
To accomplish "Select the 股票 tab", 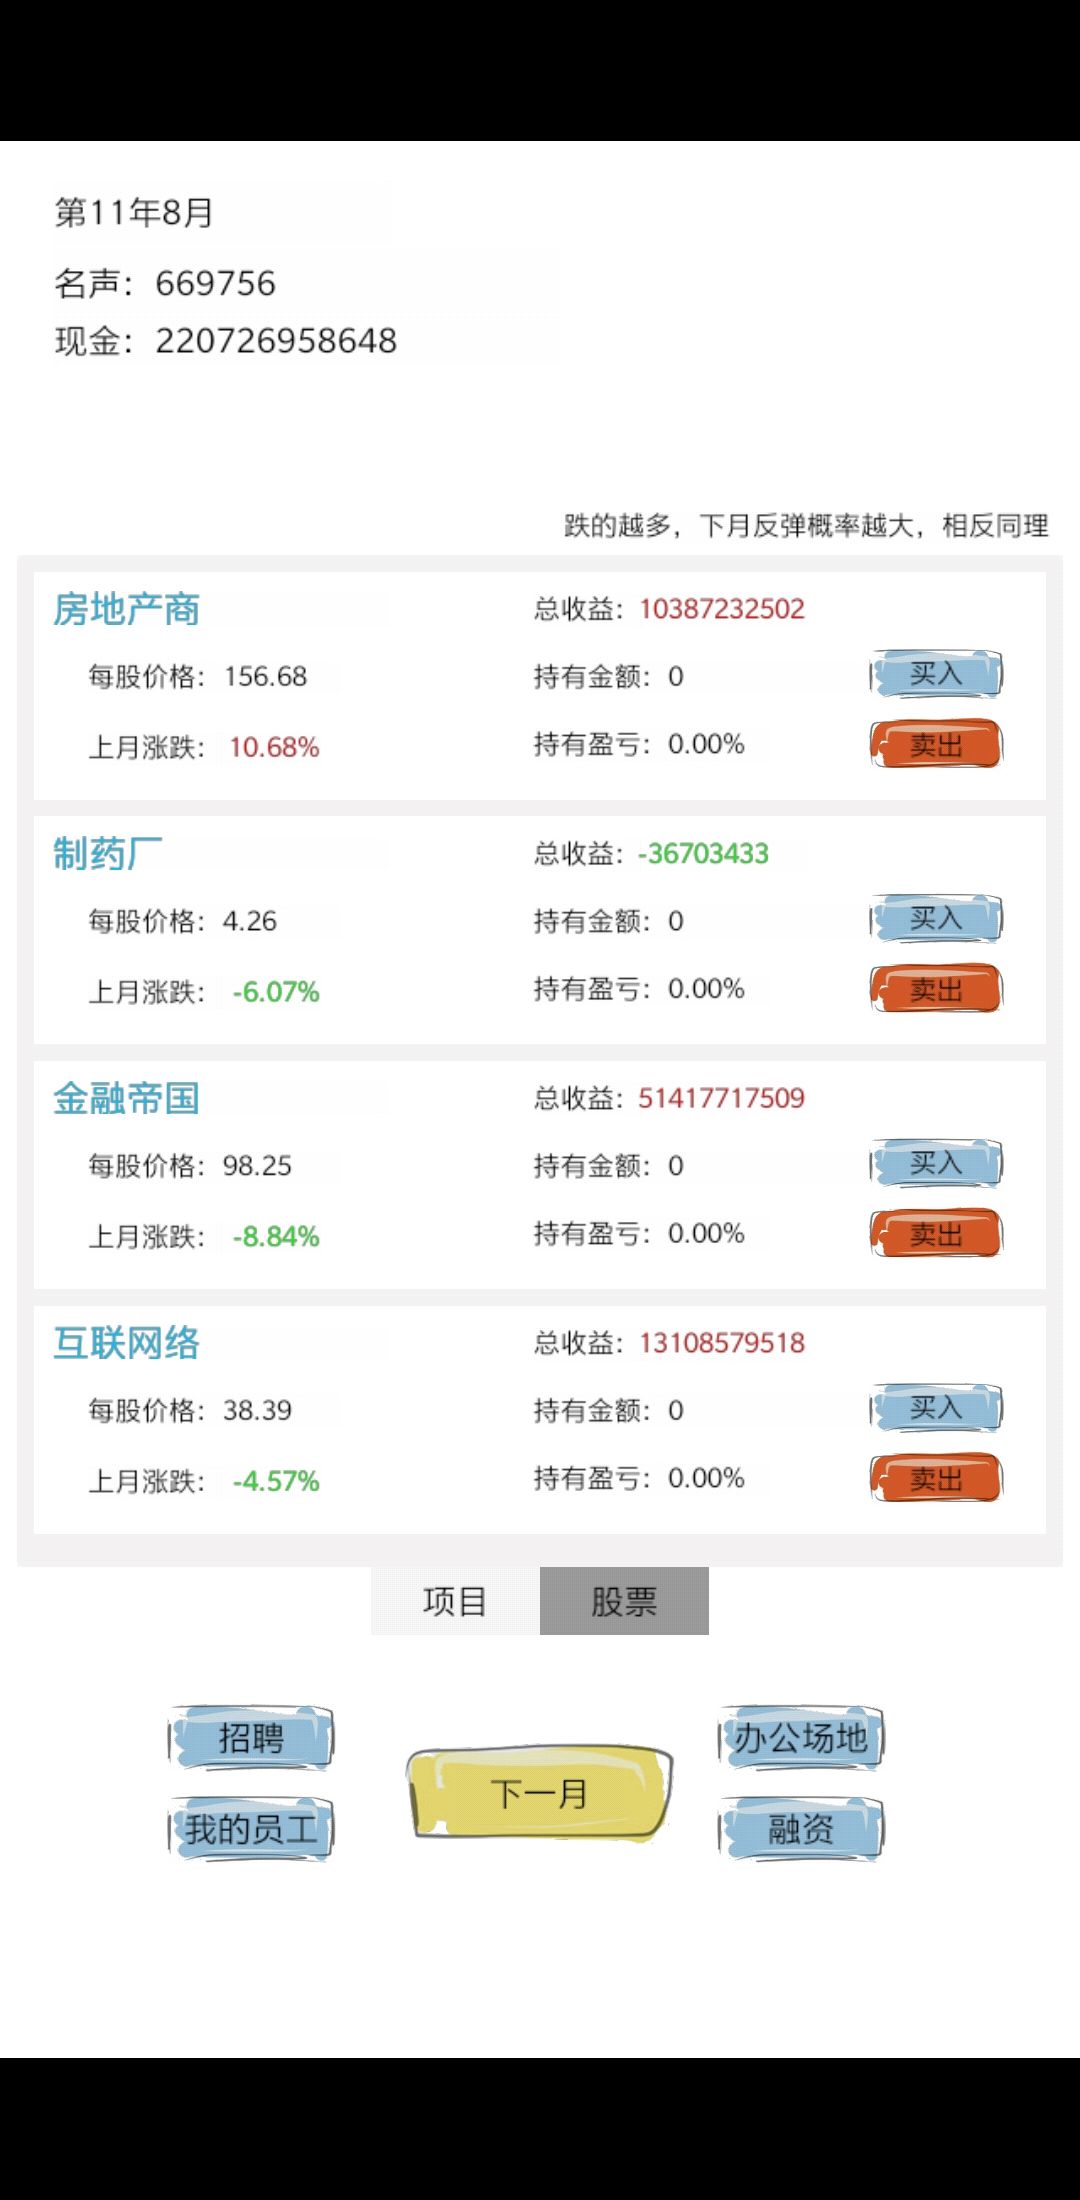I will click(x=624, y=1601).
